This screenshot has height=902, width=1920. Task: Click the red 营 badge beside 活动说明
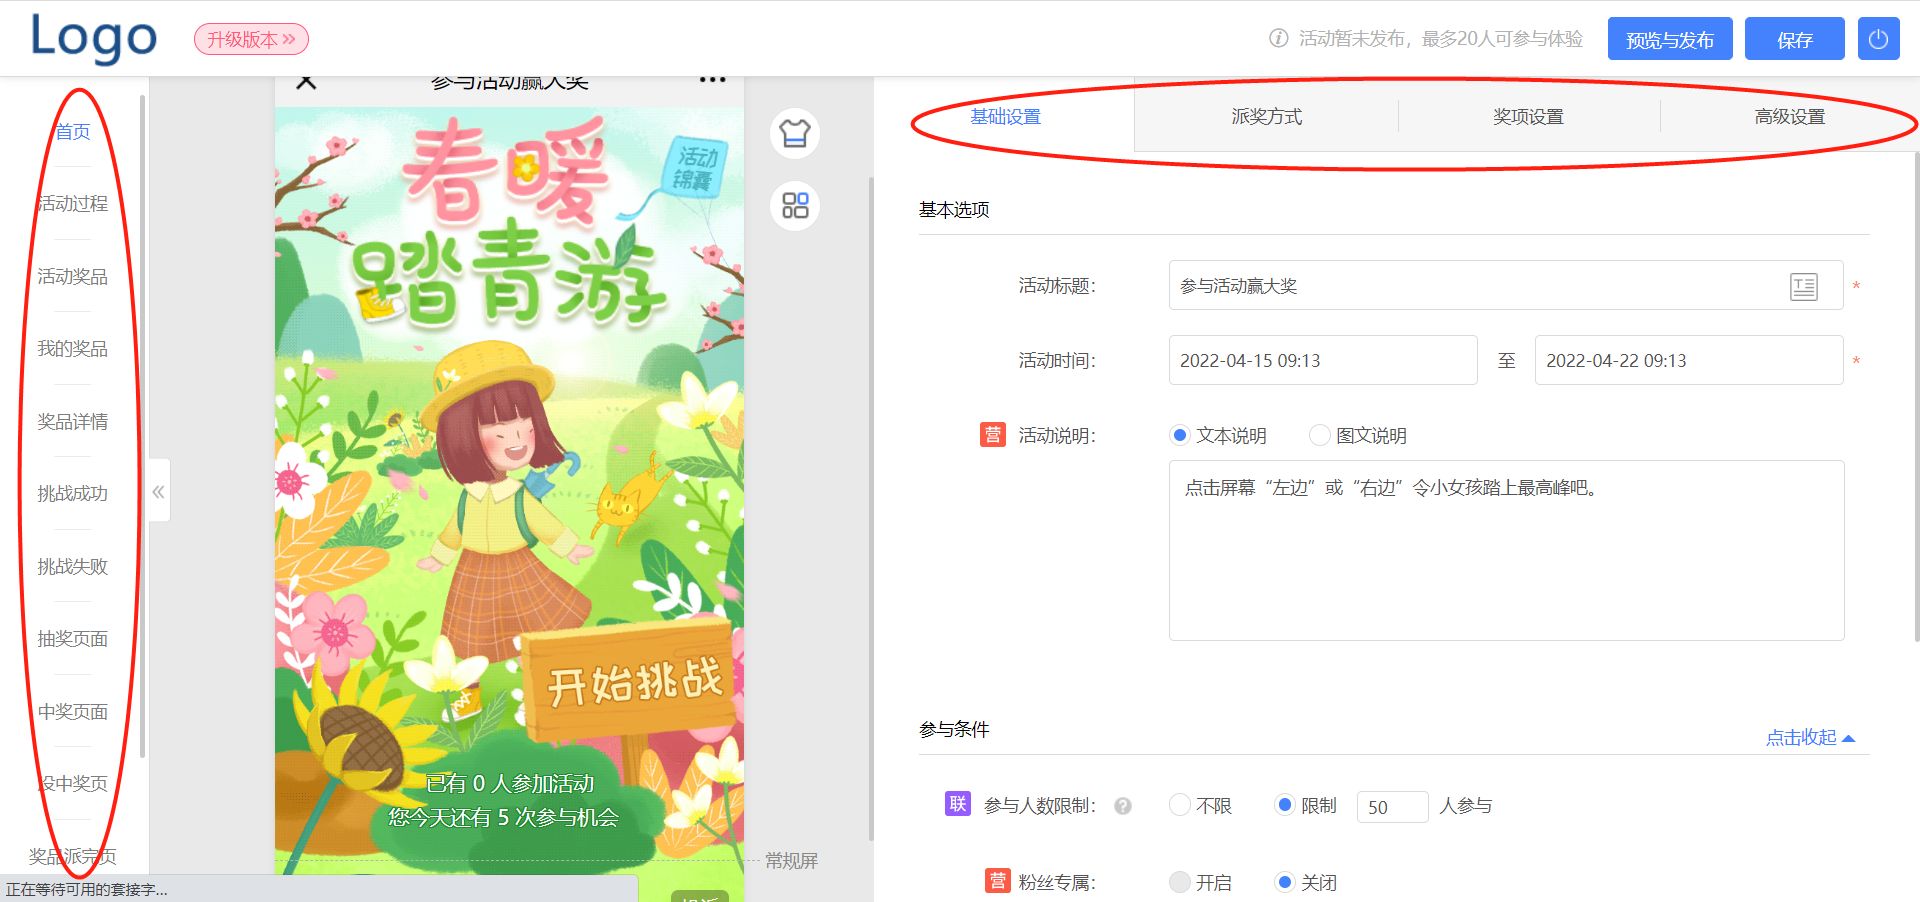click(992, 434)
